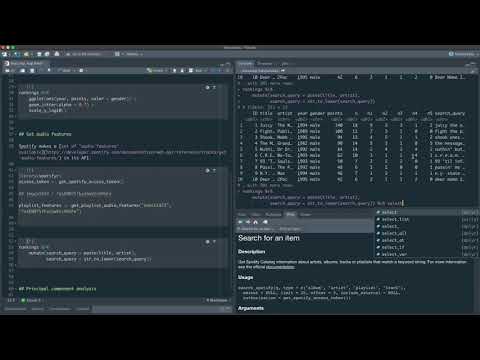Click the home icon in Help pane

(256, 222)
